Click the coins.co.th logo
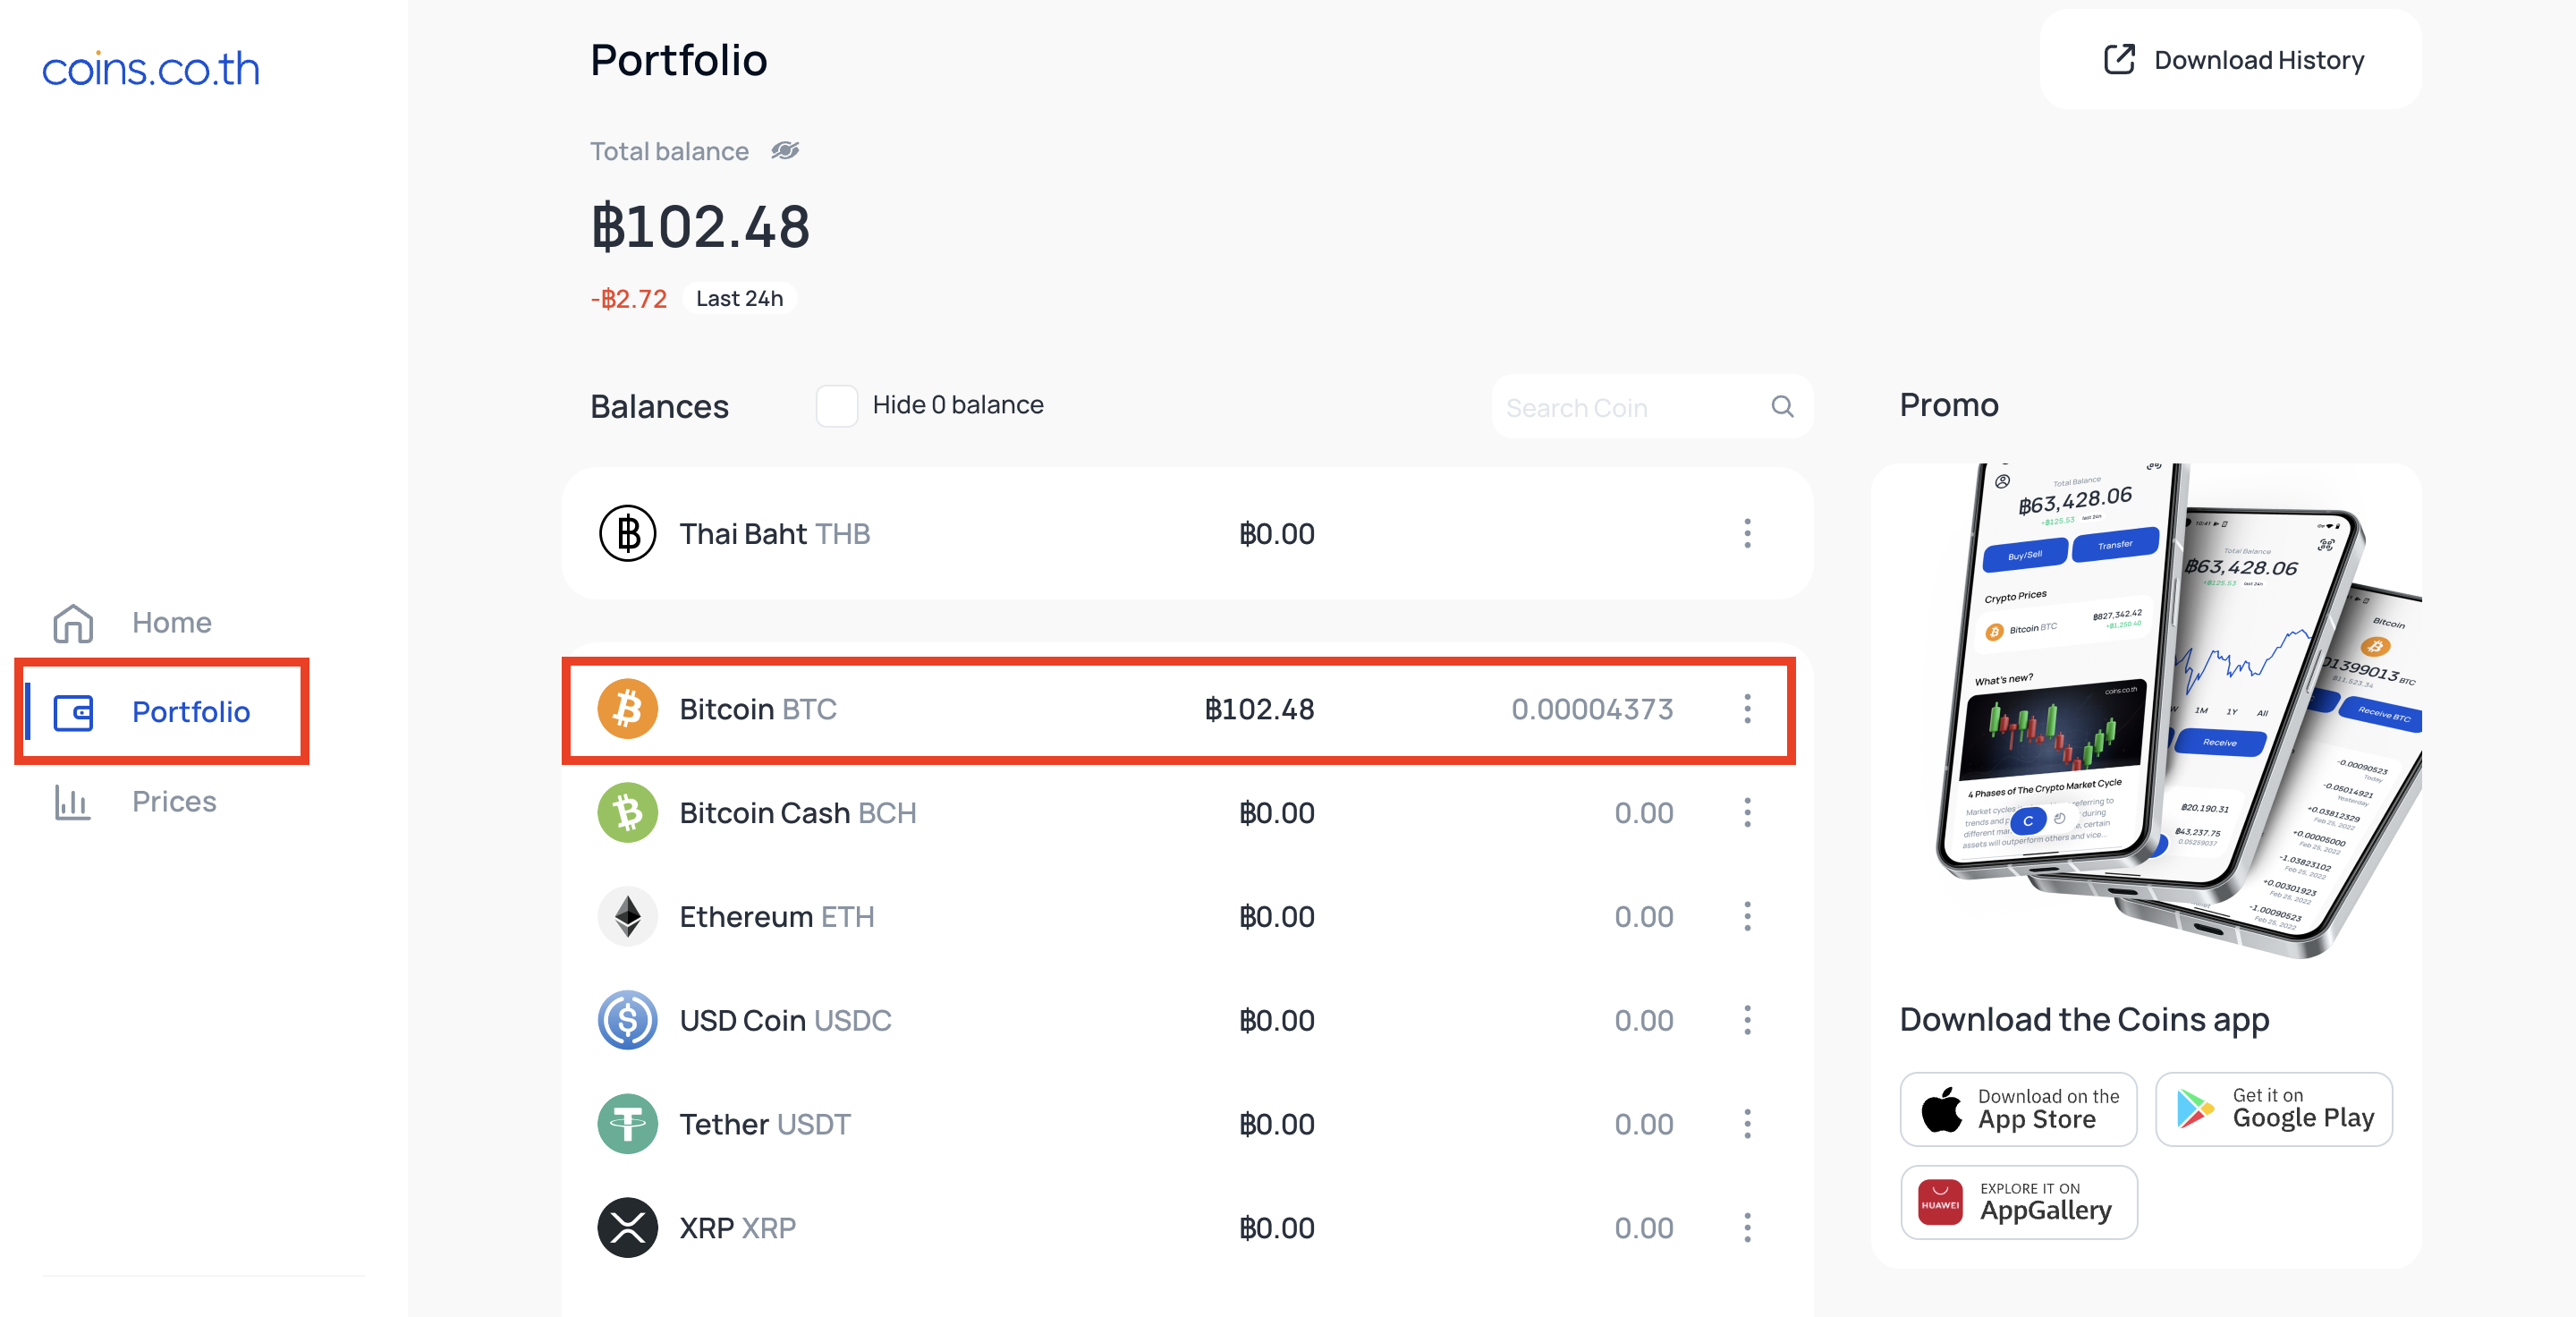 point(151,69)
